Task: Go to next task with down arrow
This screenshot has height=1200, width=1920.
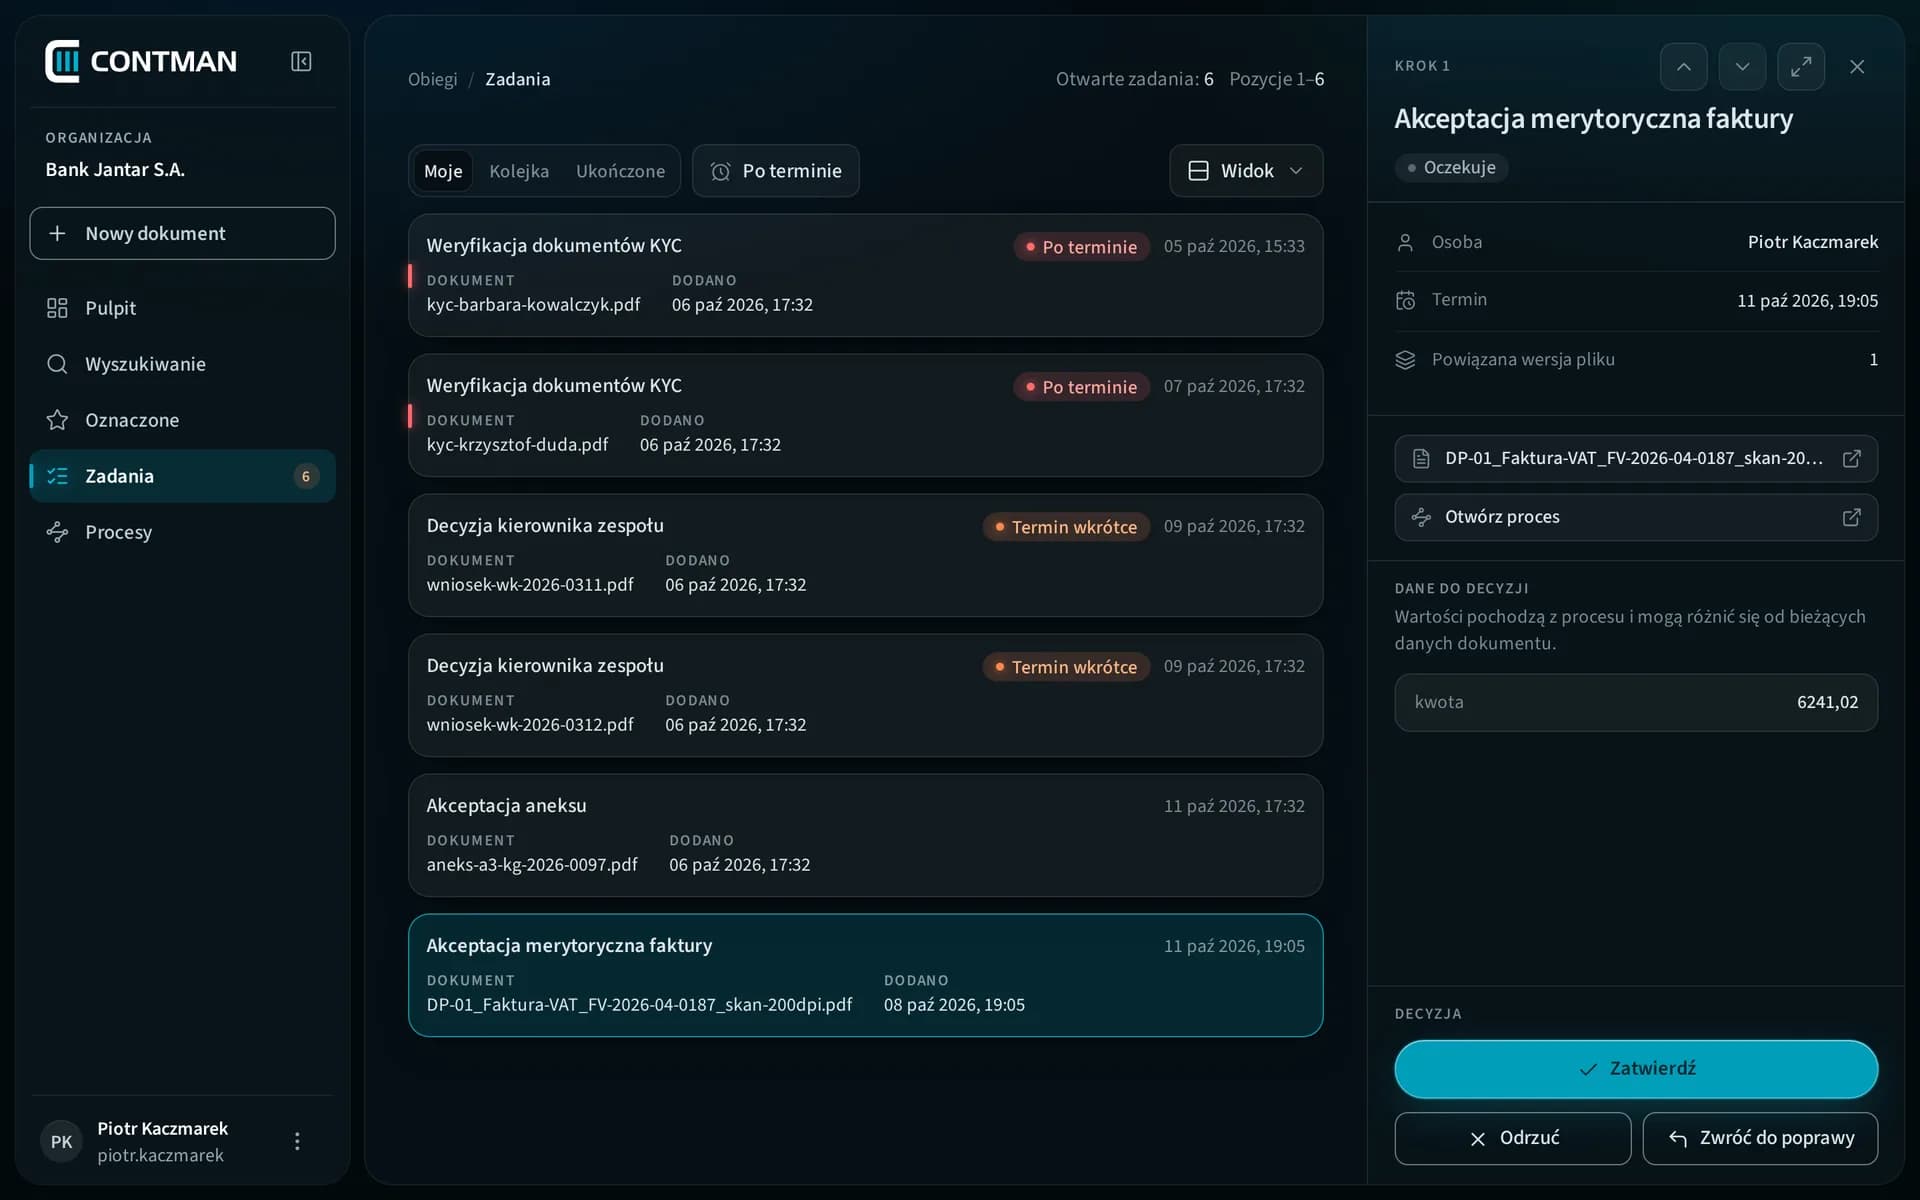Action: click(1742, 67)
